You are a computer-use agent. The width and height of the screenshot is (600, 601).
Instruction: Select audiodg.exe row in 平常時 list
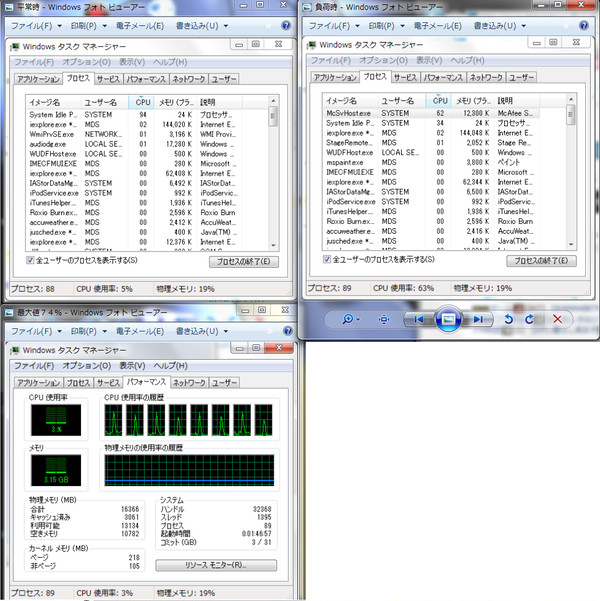pos(134,144)
